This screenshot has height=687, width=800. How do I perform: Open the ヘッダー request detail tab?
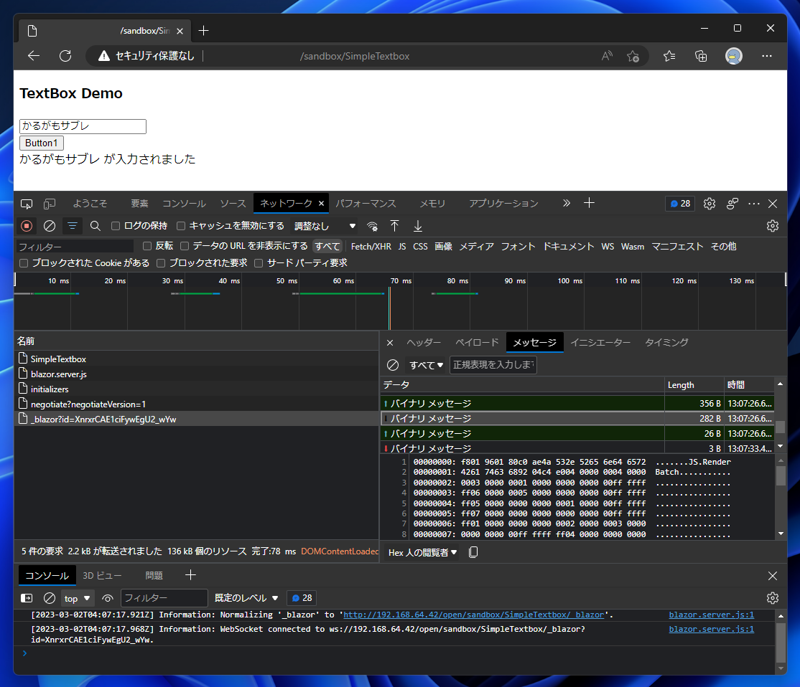point(423,343)
